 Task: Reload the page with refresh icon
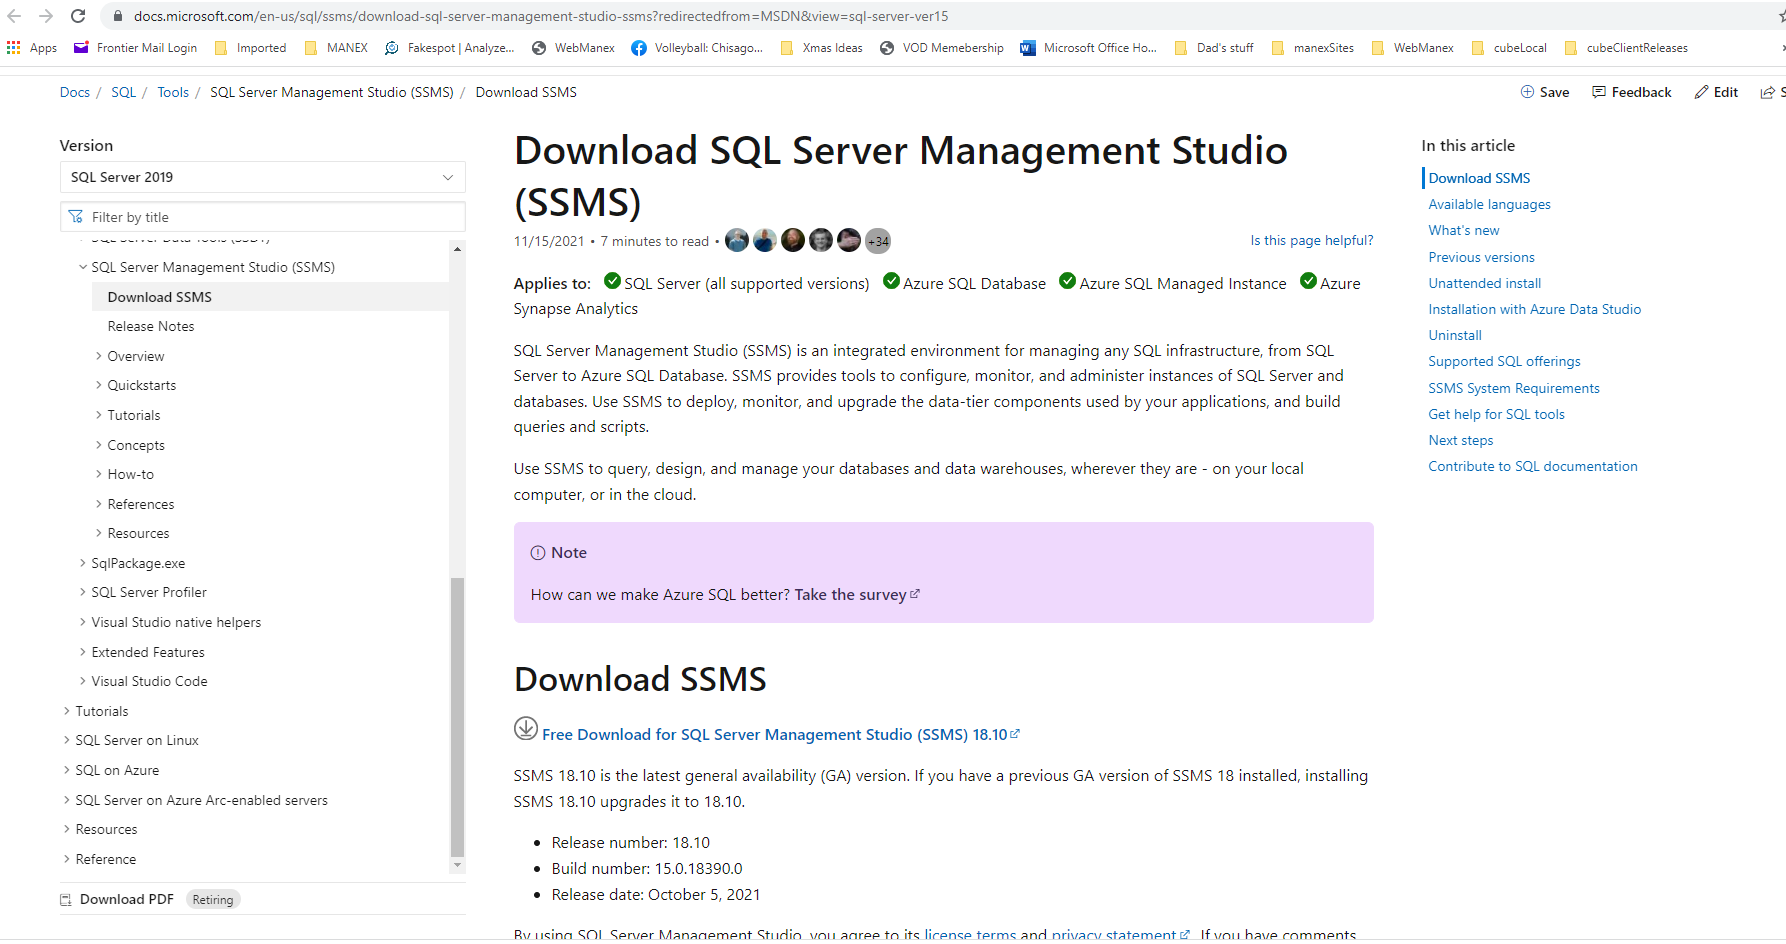pos(78,16)
